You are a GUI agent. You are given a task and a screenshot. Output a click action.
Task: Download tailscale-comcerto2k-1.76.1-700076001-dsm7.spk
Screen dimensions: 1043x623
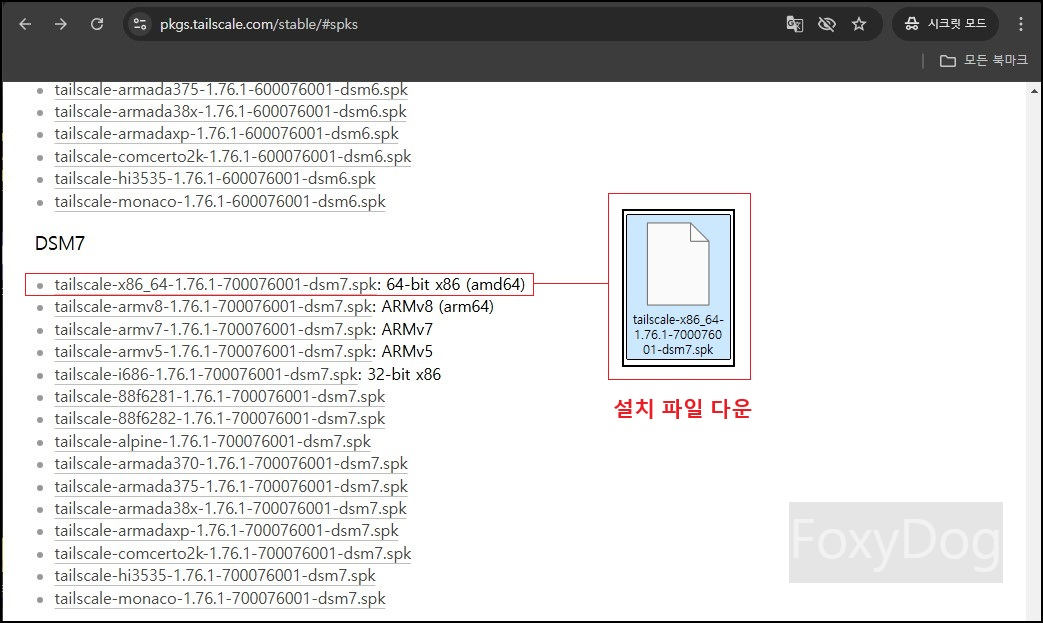[233, 553]
